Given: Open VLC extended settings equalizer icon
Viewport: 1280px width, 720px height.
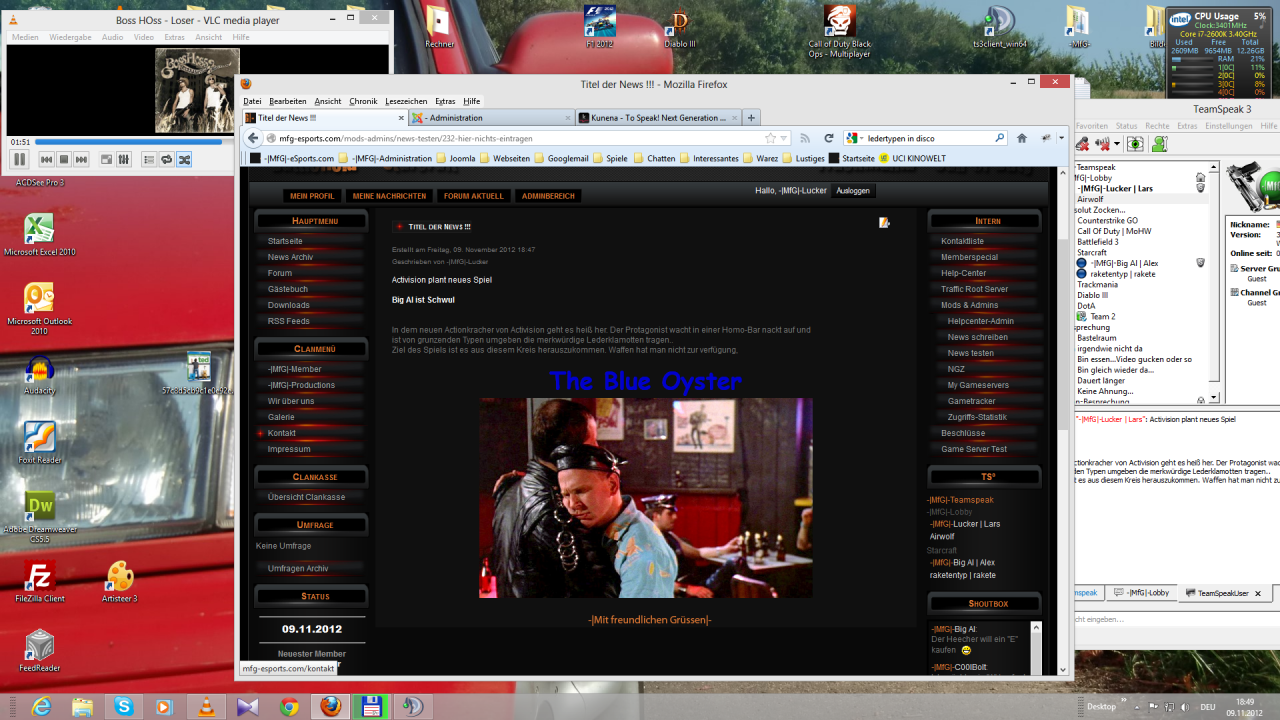Looking at the screenshot, I should point(124,159).
